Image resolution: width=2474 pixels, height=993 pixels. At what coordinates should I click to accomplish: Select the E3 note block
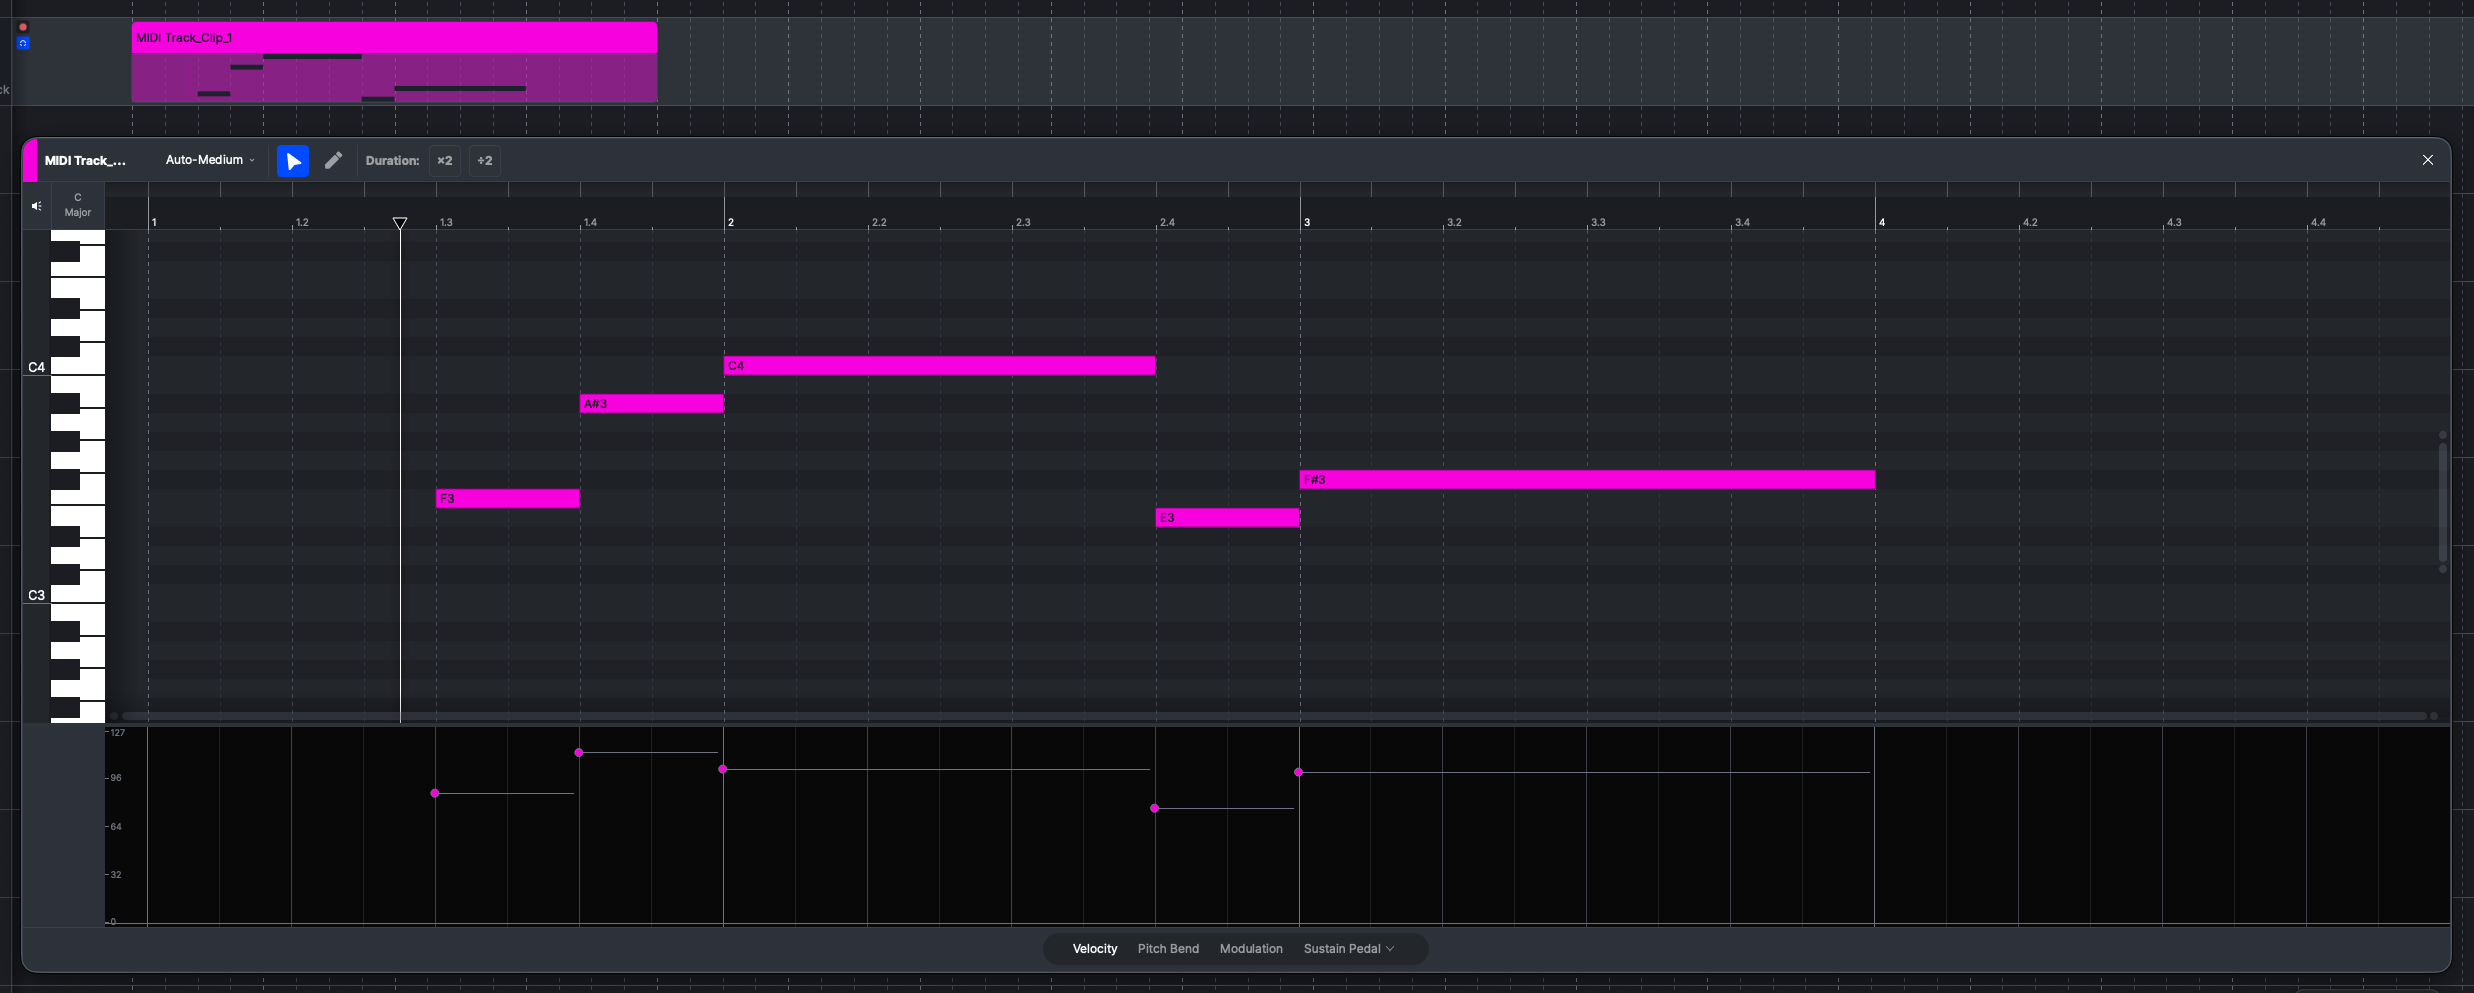pos(1228,518)
